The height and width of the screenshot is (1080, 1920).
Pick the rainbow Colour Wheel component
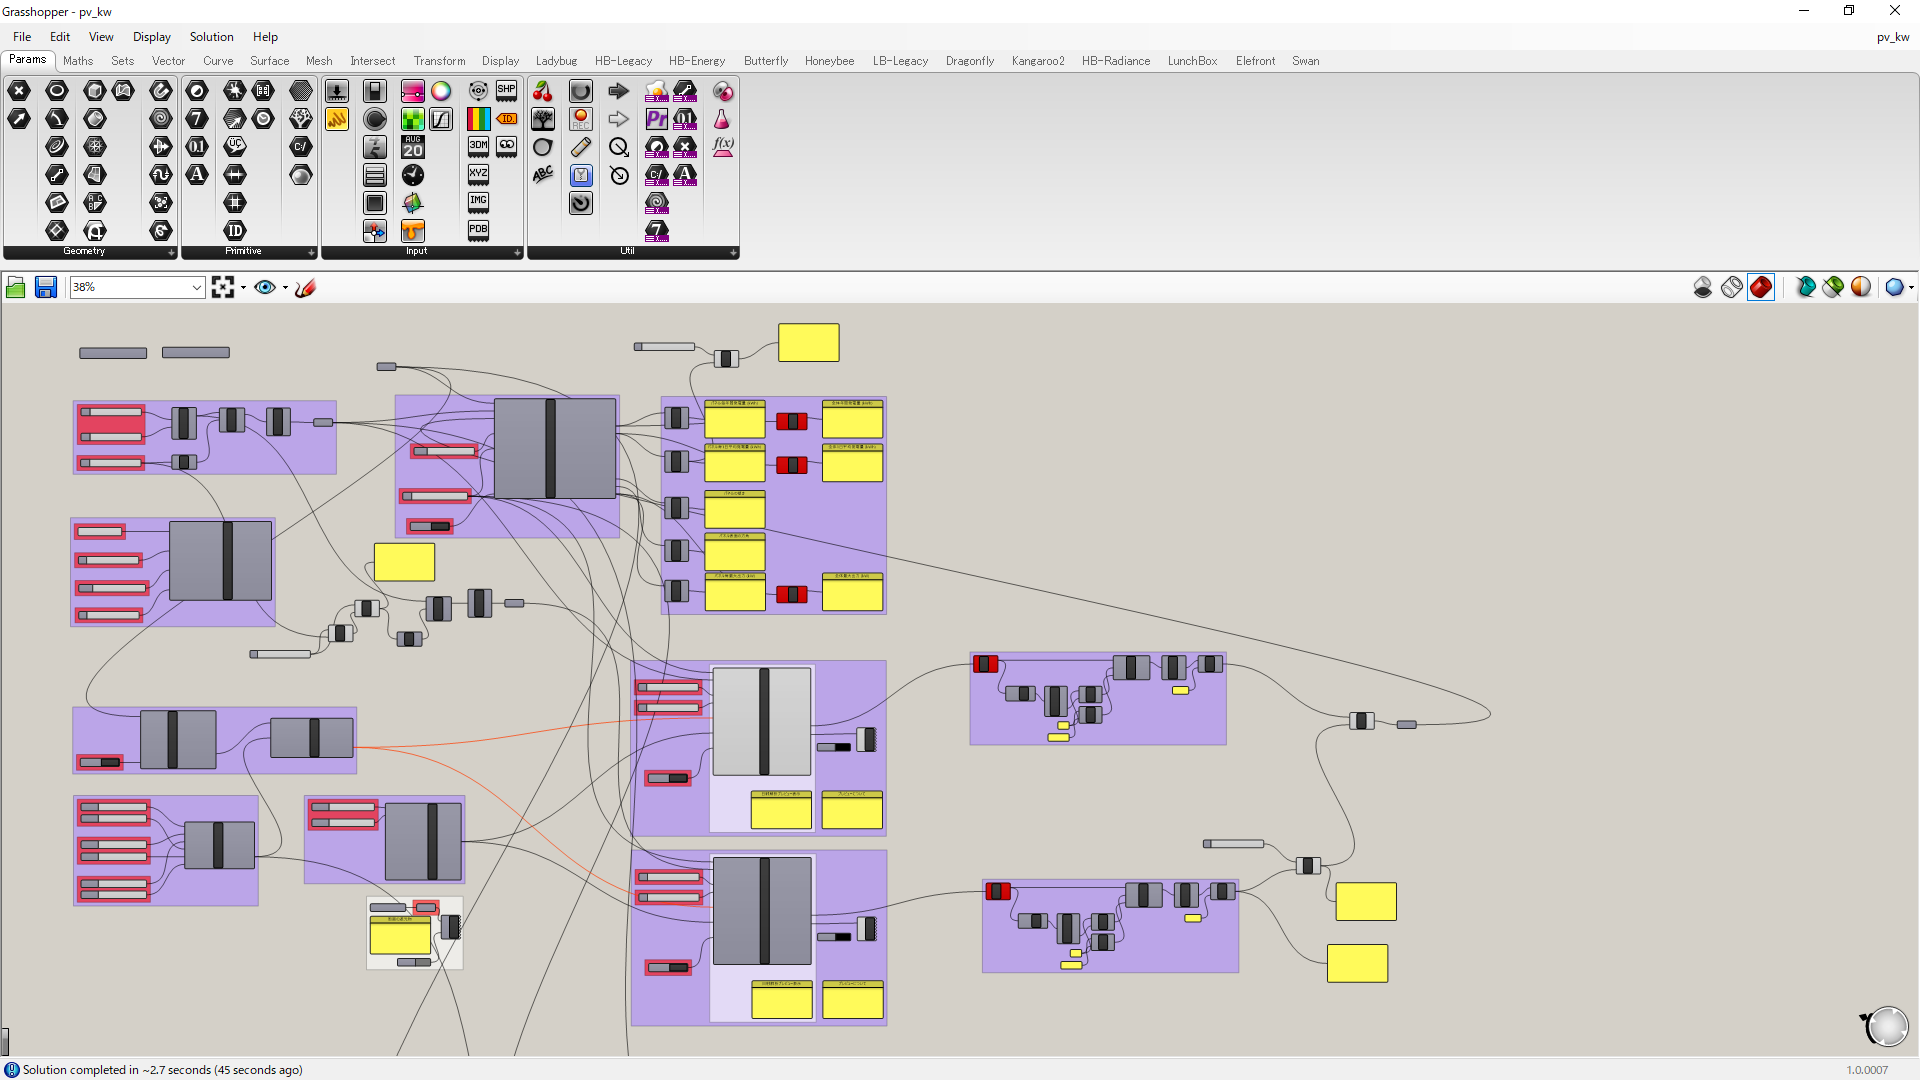pyautogui.click(x=441, y=91)
